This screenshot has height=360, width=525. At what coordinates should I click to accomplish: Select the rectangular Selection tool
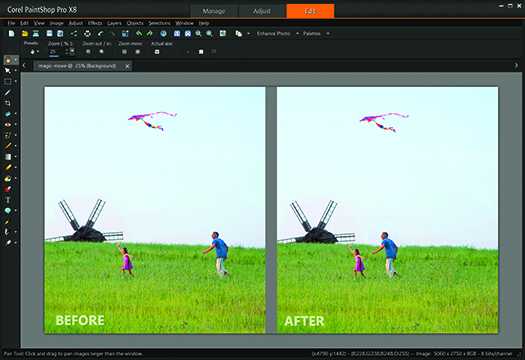[8, 81]
